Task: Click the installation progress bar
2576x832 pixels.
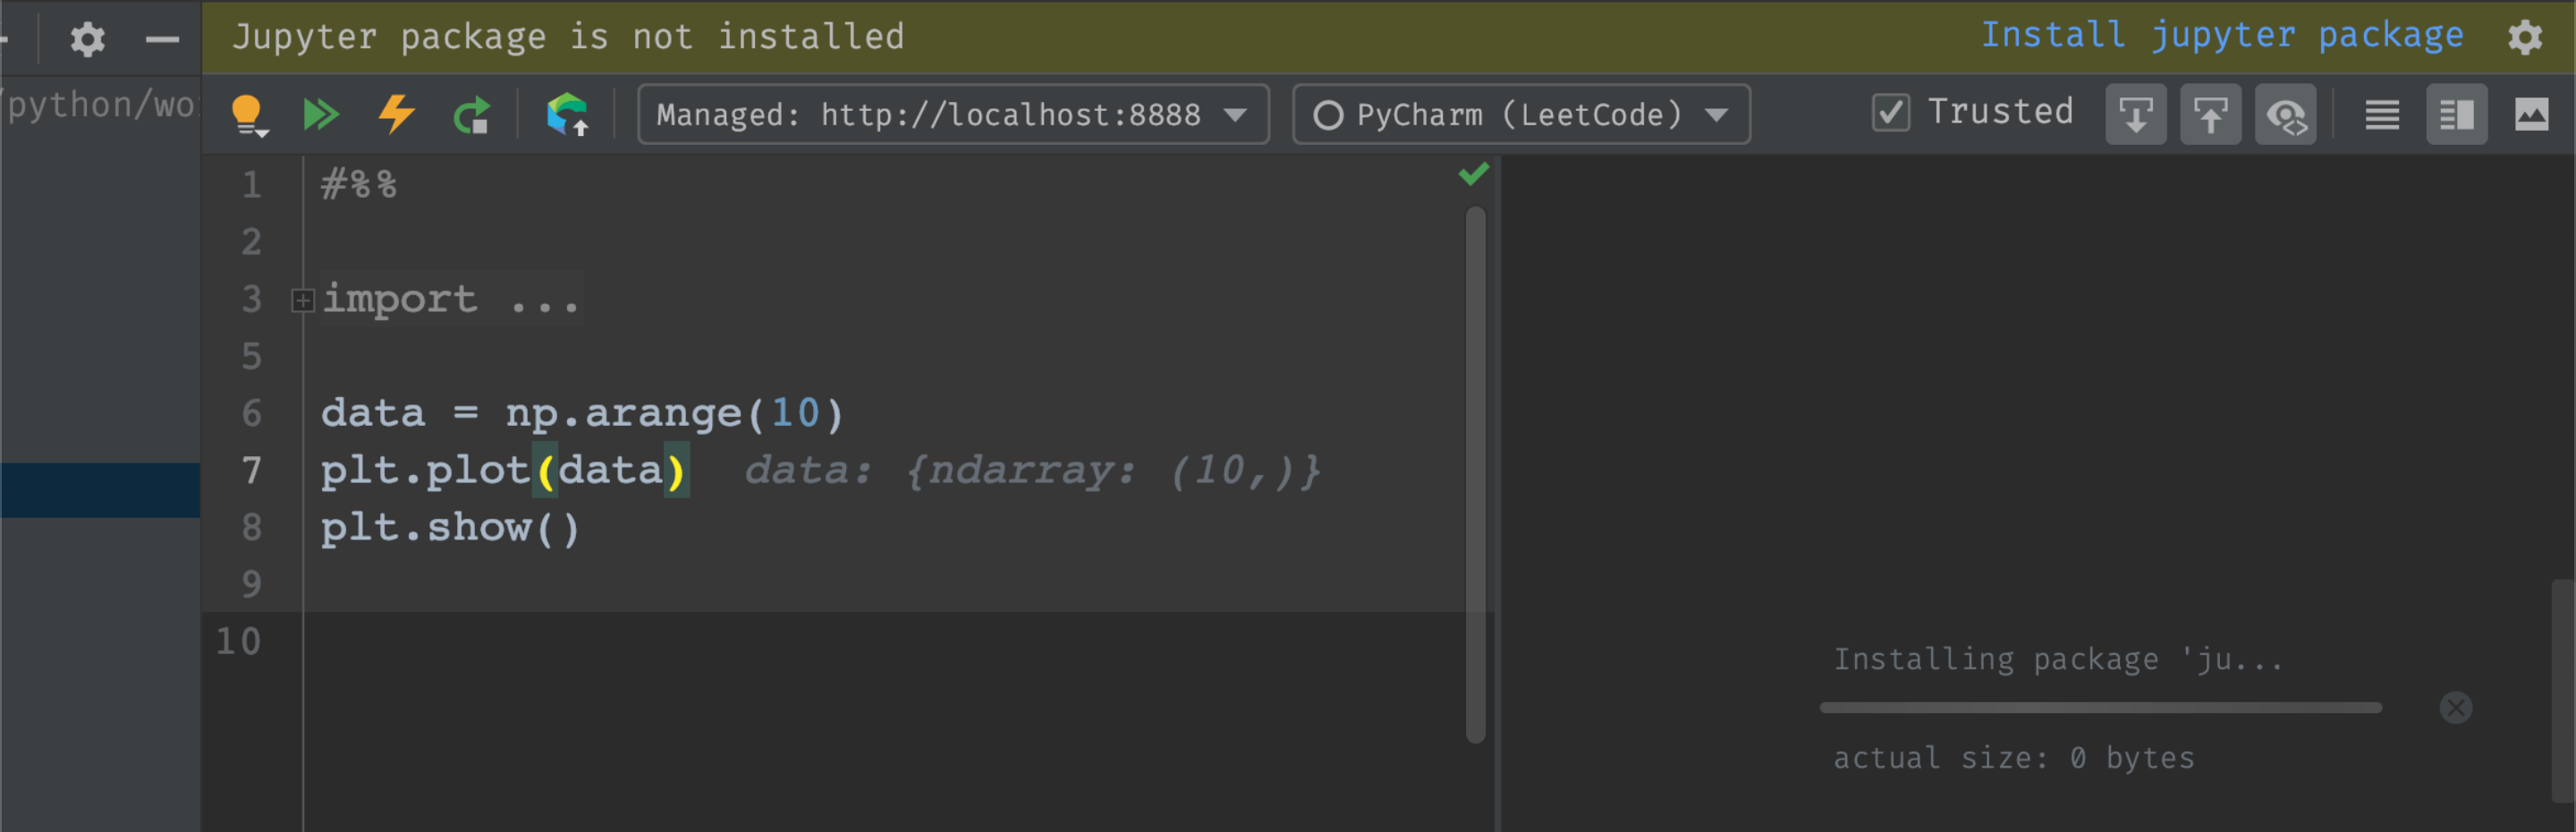Action: (x=2100, y=707)
